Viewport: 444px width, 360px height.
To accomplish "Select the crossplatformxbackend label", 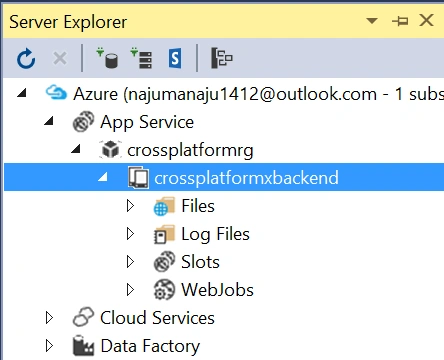I will click(246, 178).
